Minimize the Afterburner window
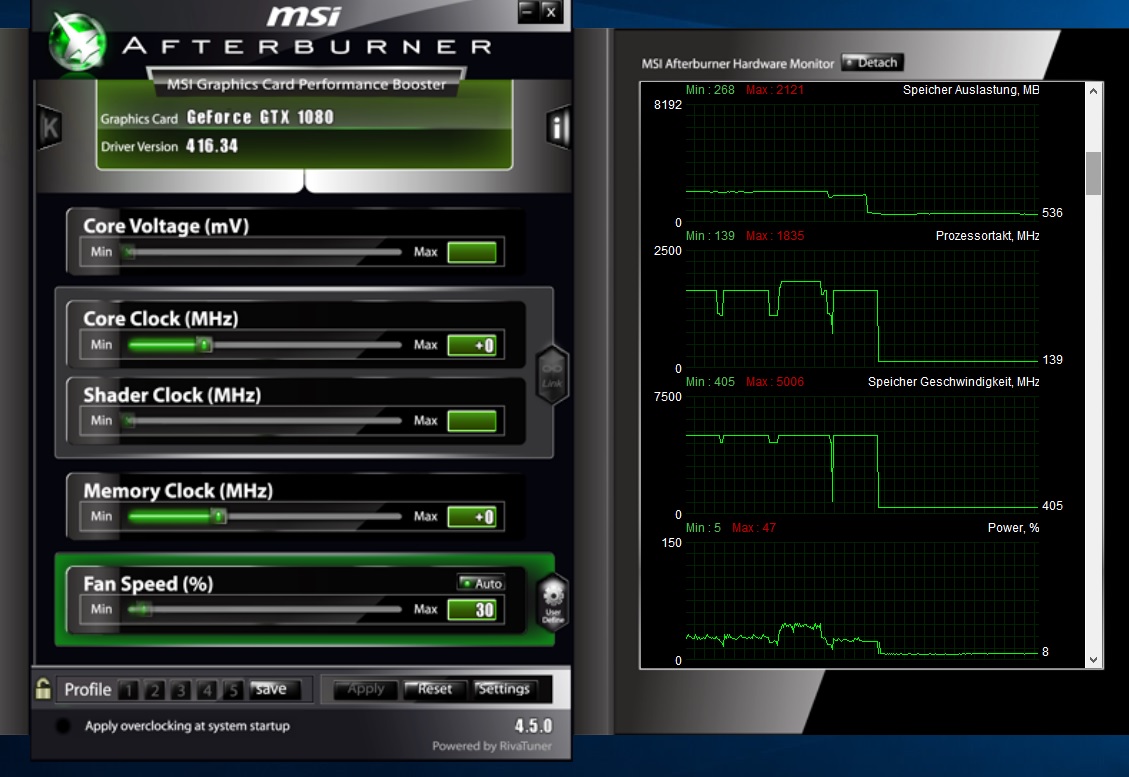 (528, 12)
